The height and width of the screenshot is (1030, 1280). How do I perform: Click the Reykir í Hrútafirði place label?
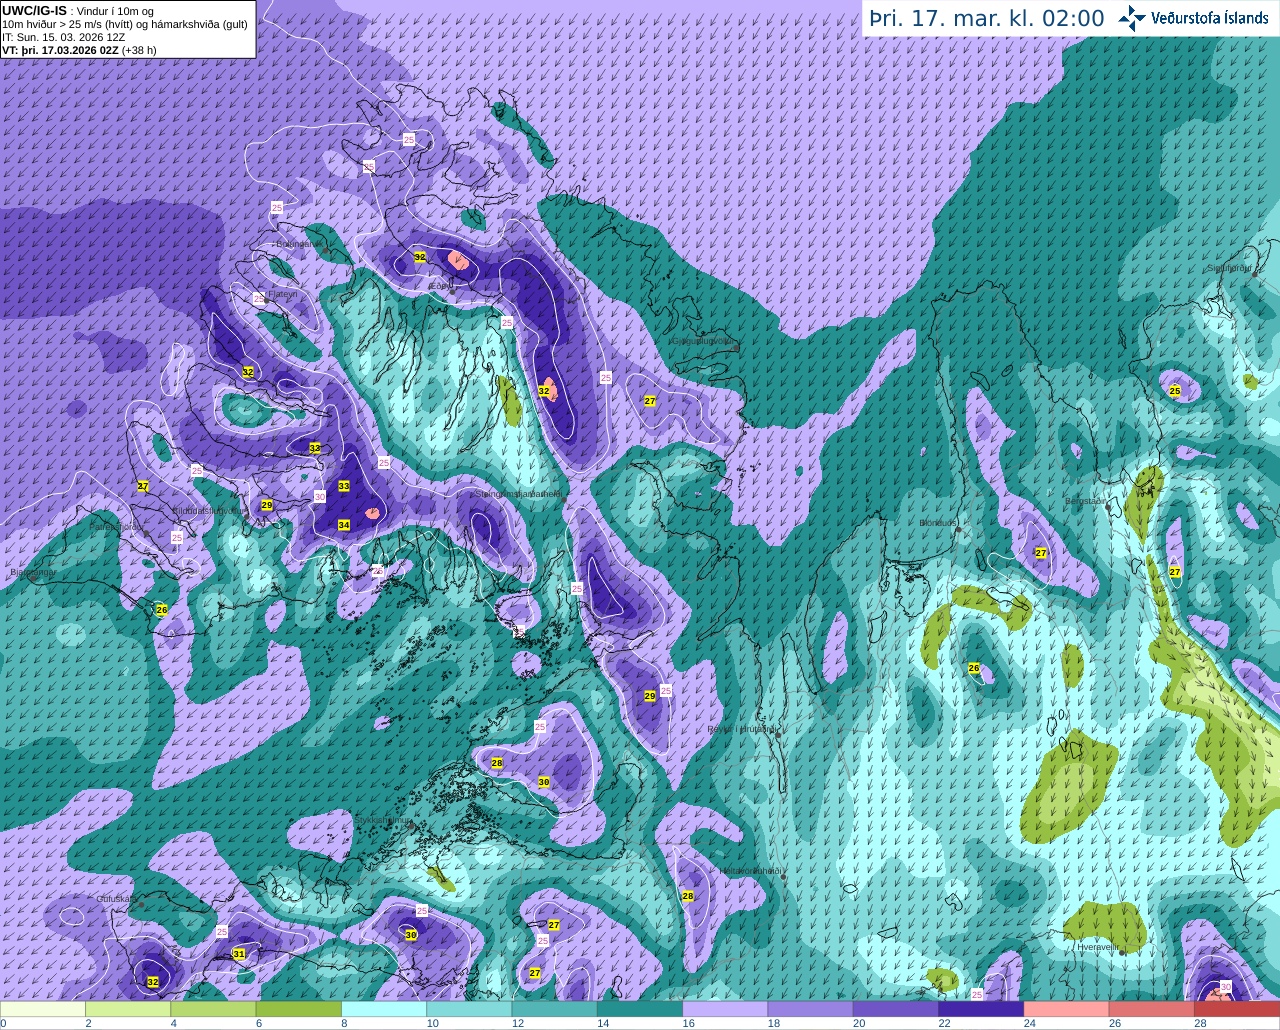pyautogui.click(x=743, y=730)
